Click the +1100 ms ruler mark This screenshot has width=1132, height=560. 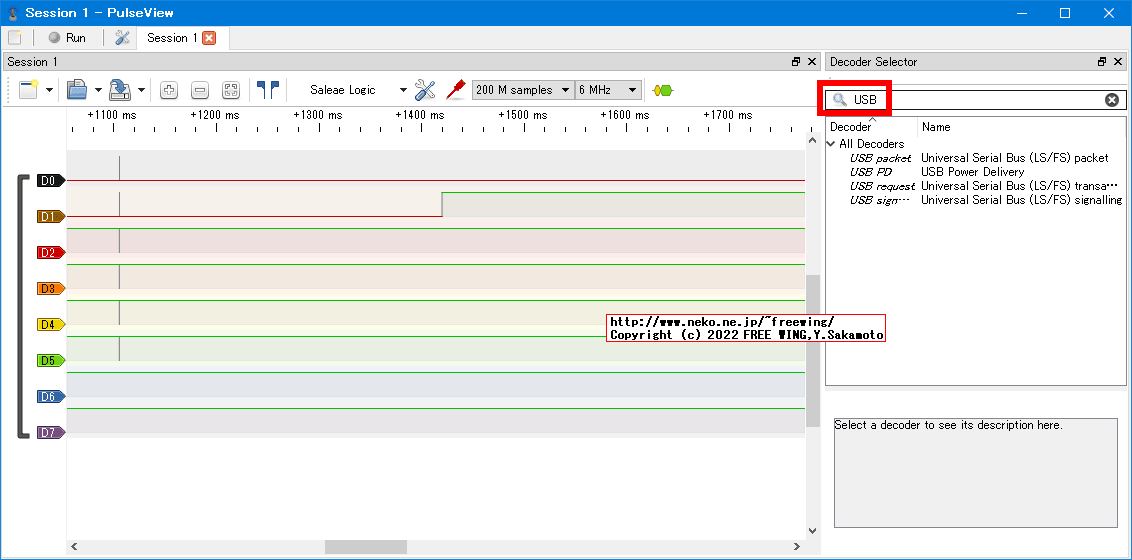pos(112,115)
